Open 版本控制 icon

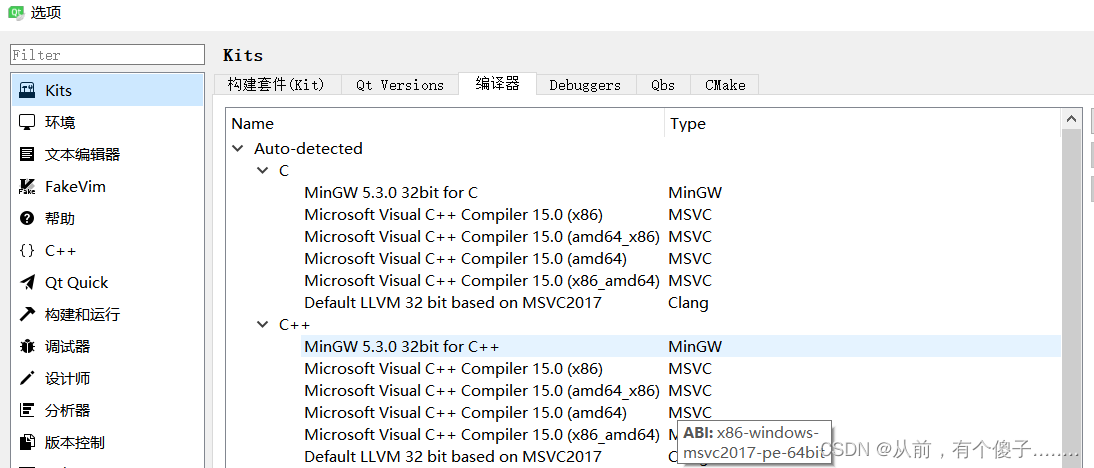pyautogui.click(x=27, y=442)
